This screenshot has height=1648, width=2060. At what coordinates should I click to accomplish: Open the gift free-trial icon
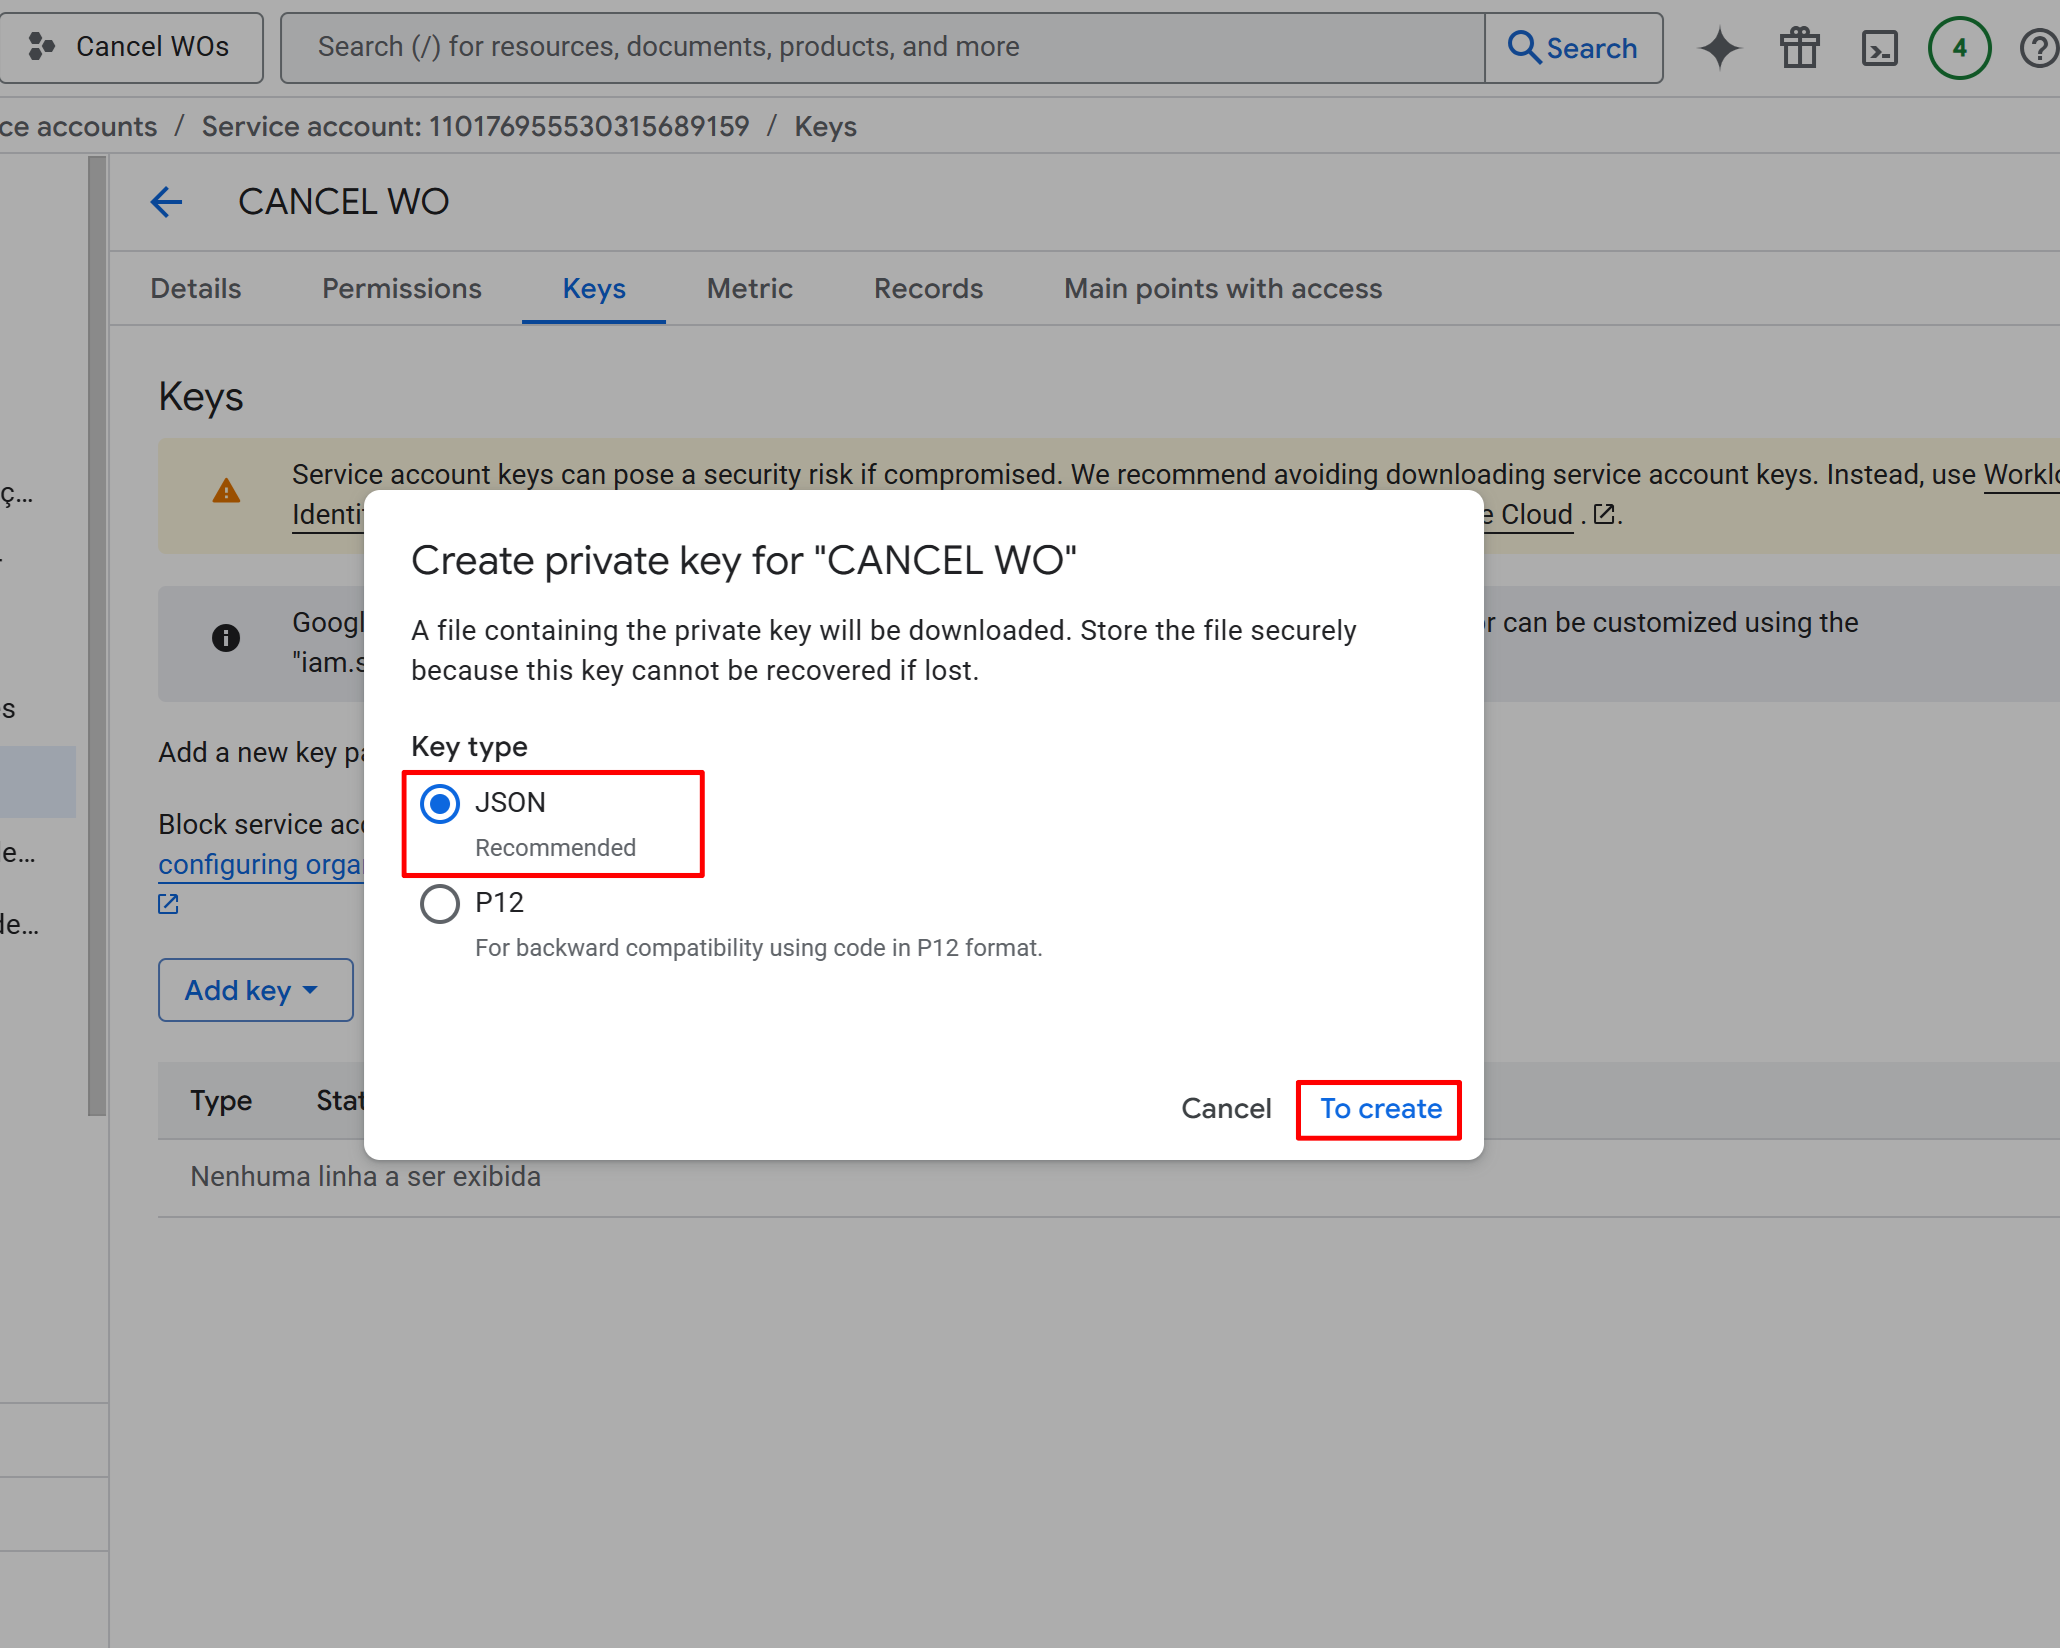click(1799, 48)
